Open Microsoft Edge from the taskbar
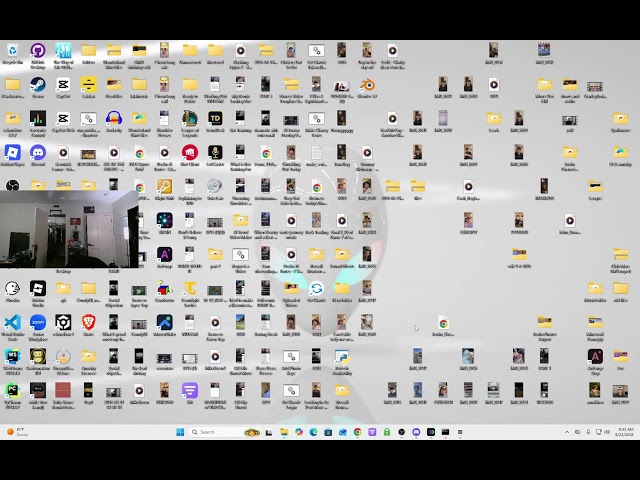 (313, 432)
